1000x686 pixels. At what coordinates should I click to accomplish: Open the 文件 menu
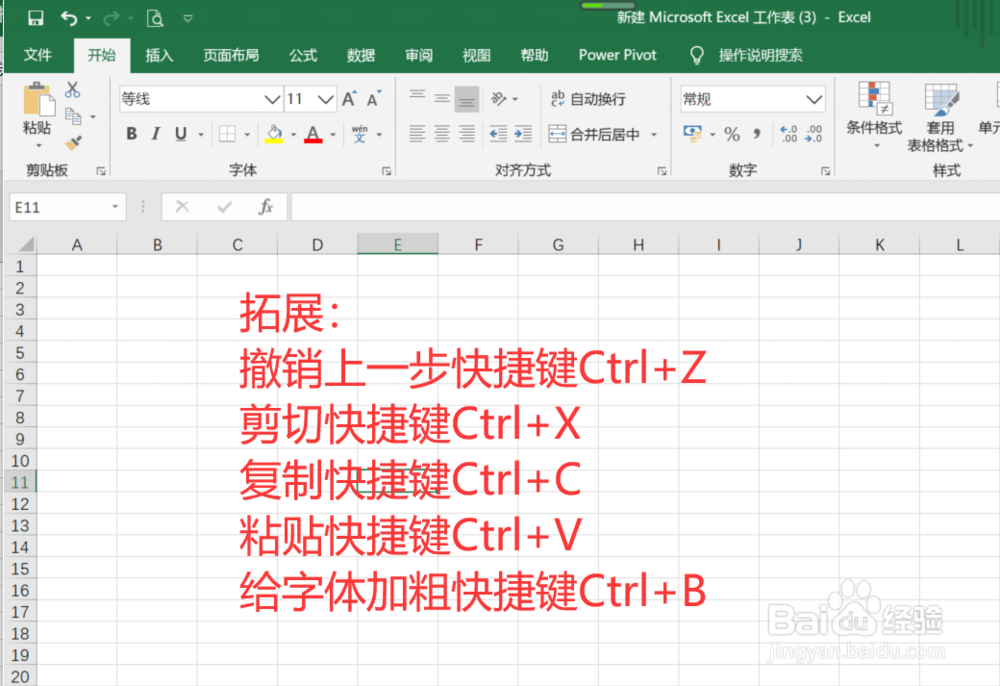coord(39,55)
